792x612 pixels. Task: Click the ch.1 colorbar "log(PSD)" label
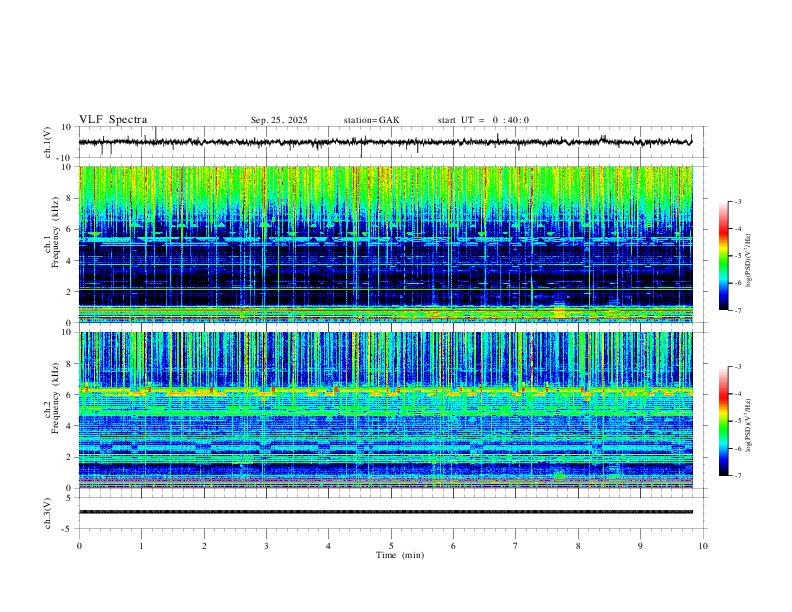click(x=749, y=261)
